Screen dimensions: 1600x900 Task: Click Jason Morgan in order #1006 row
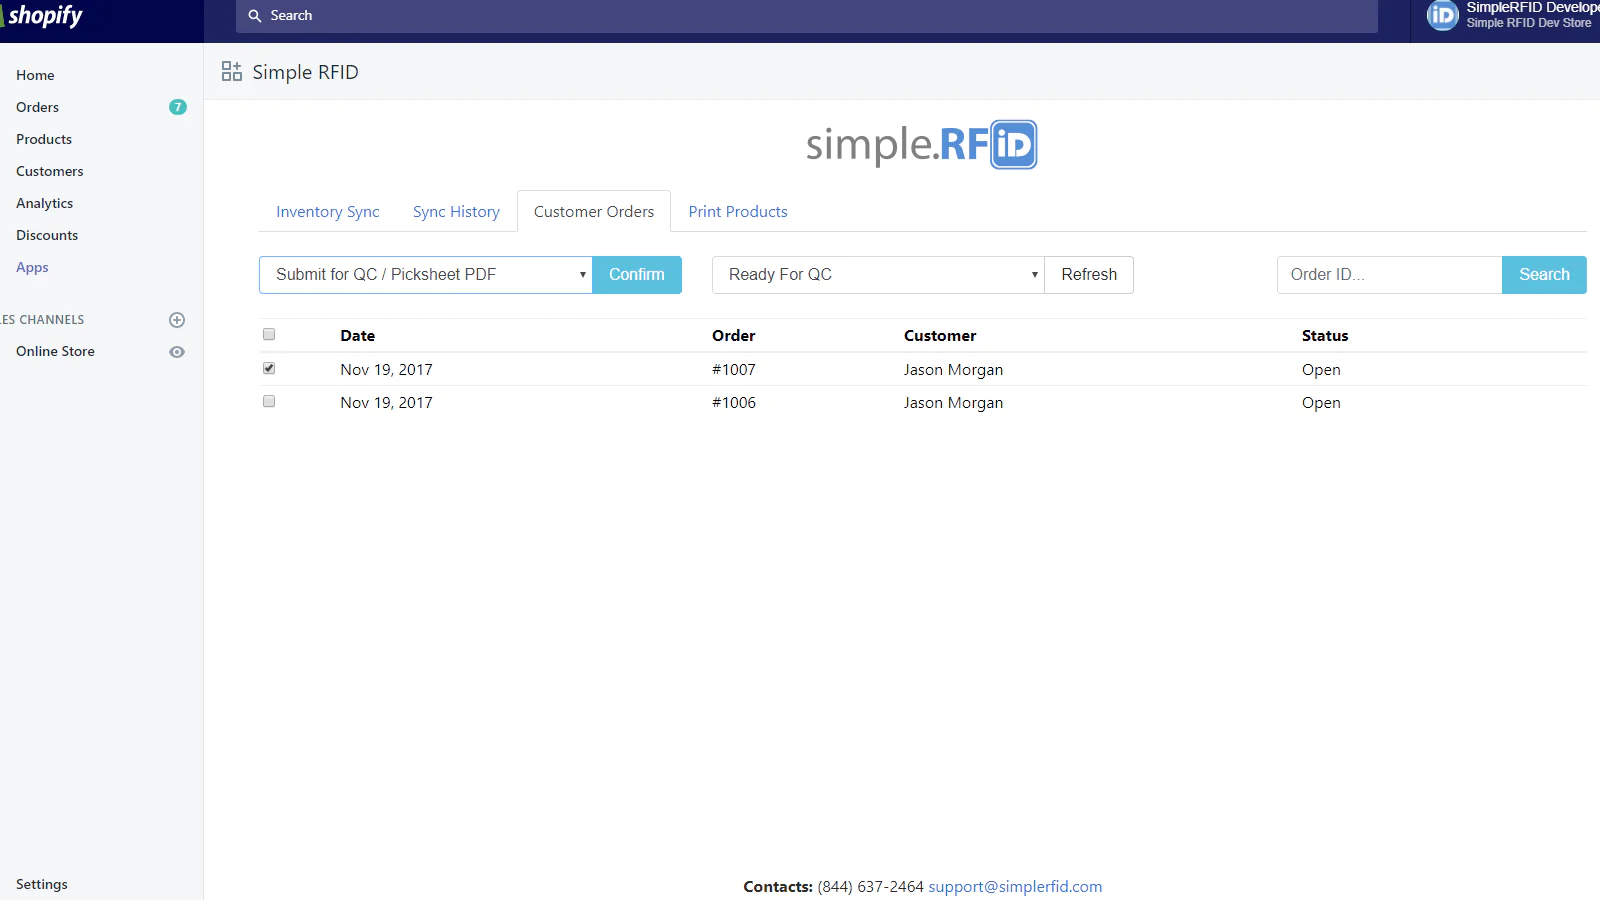(953, 403)
